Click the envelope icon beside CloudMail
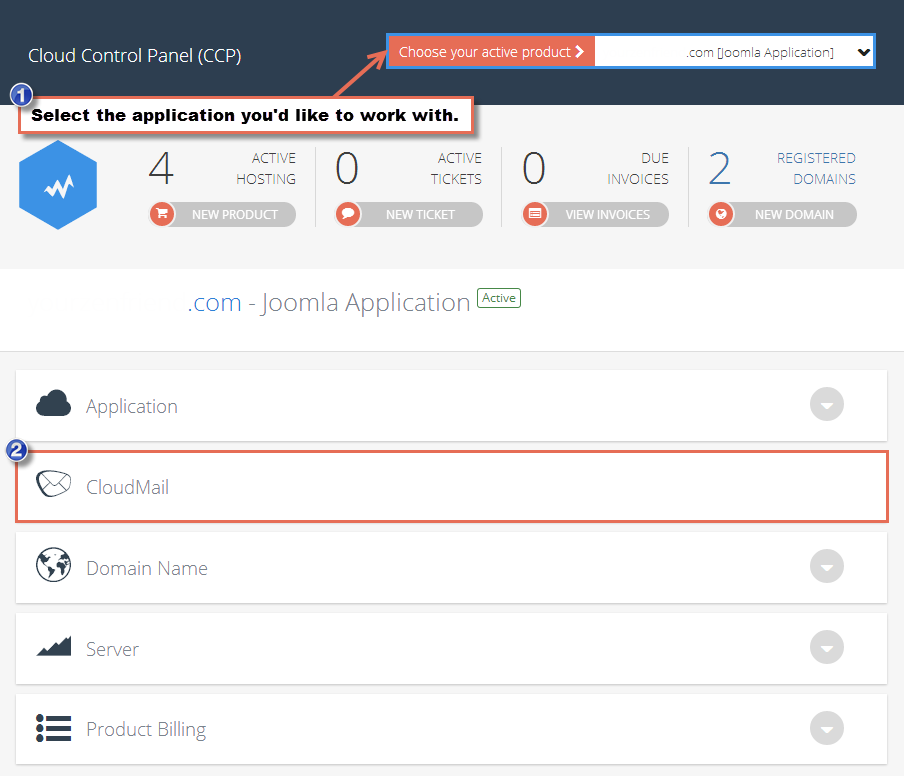The height and width of the screenshot is (776, 904). point(54,484)
